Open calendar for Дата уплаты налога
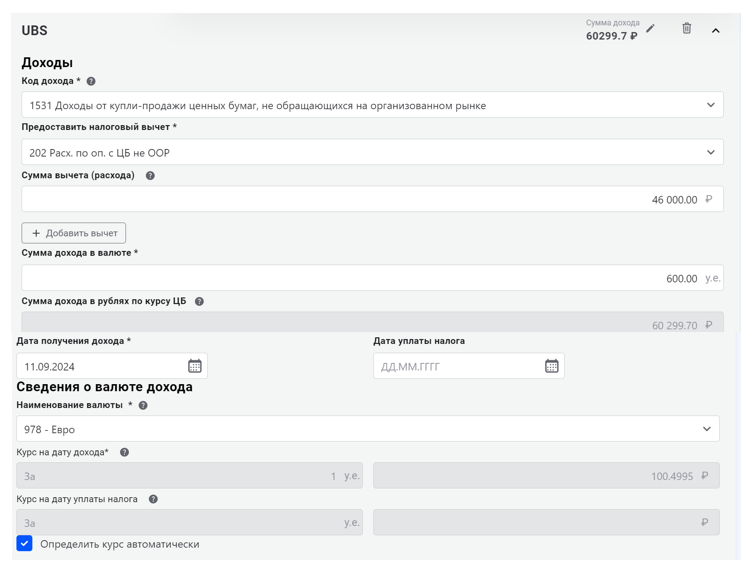The height and width of the screenshot is (576, 746). 551,366
